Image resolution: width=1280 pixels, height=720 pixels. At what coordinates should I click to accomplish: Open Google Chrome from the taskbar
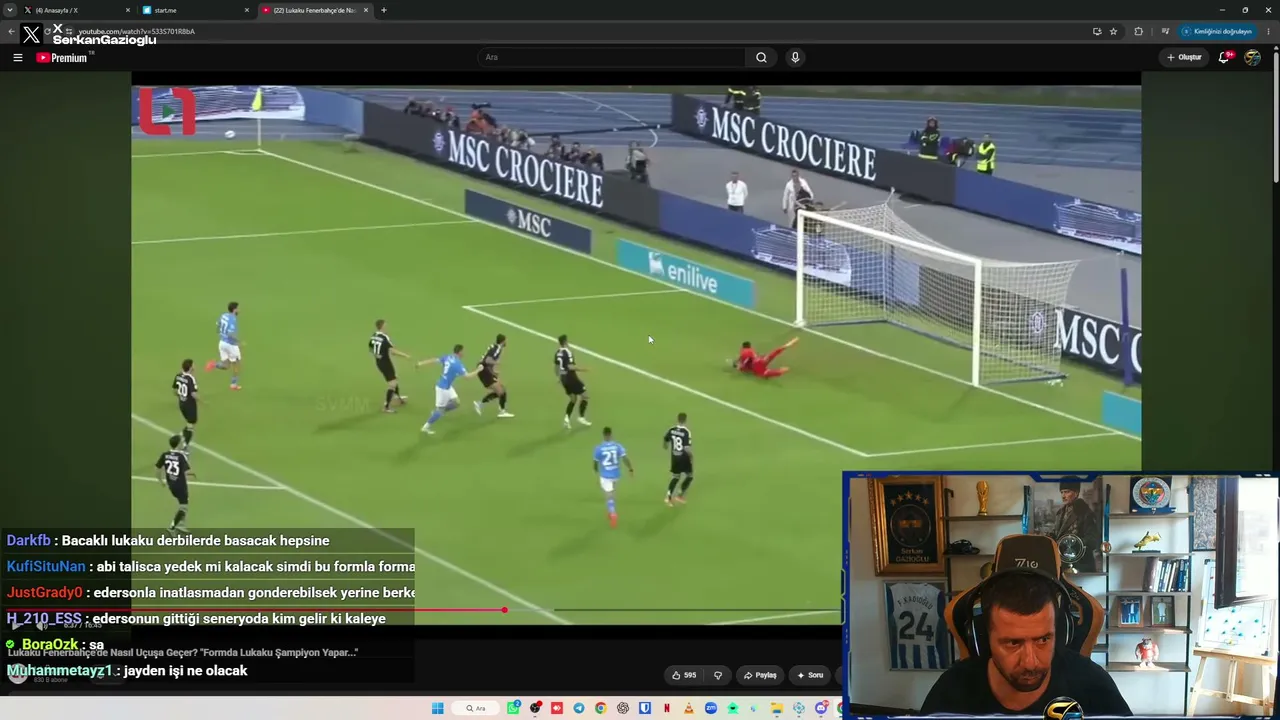click(x=601, y=708)
